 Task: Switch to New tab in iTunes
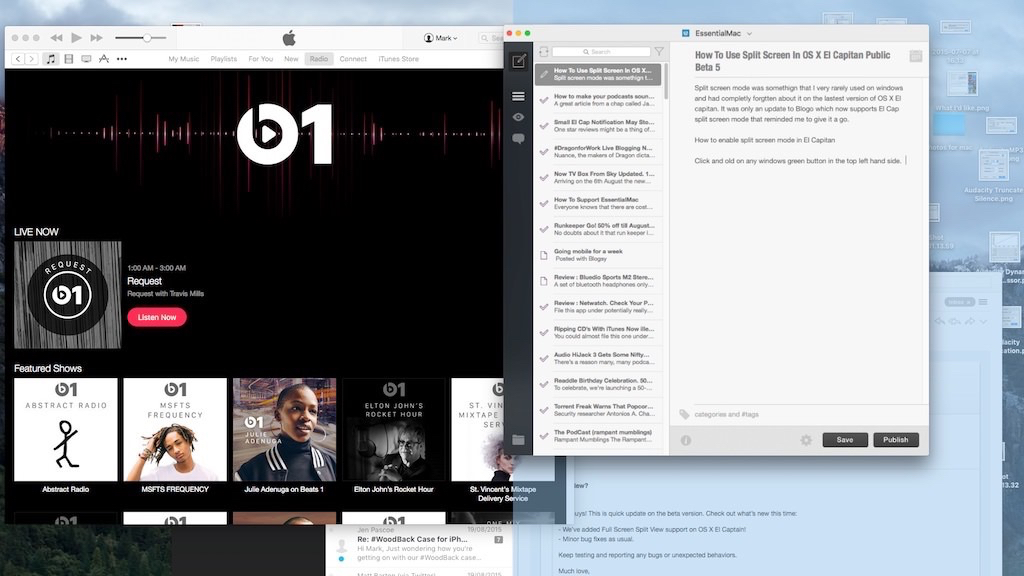pos(291,59)
